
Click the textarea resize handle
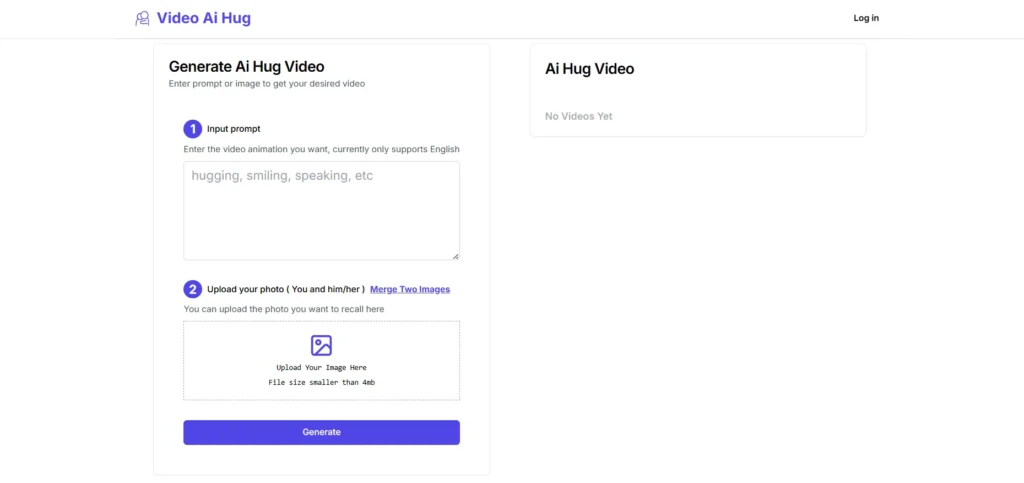pyautogui.click(x=455, y=256)
